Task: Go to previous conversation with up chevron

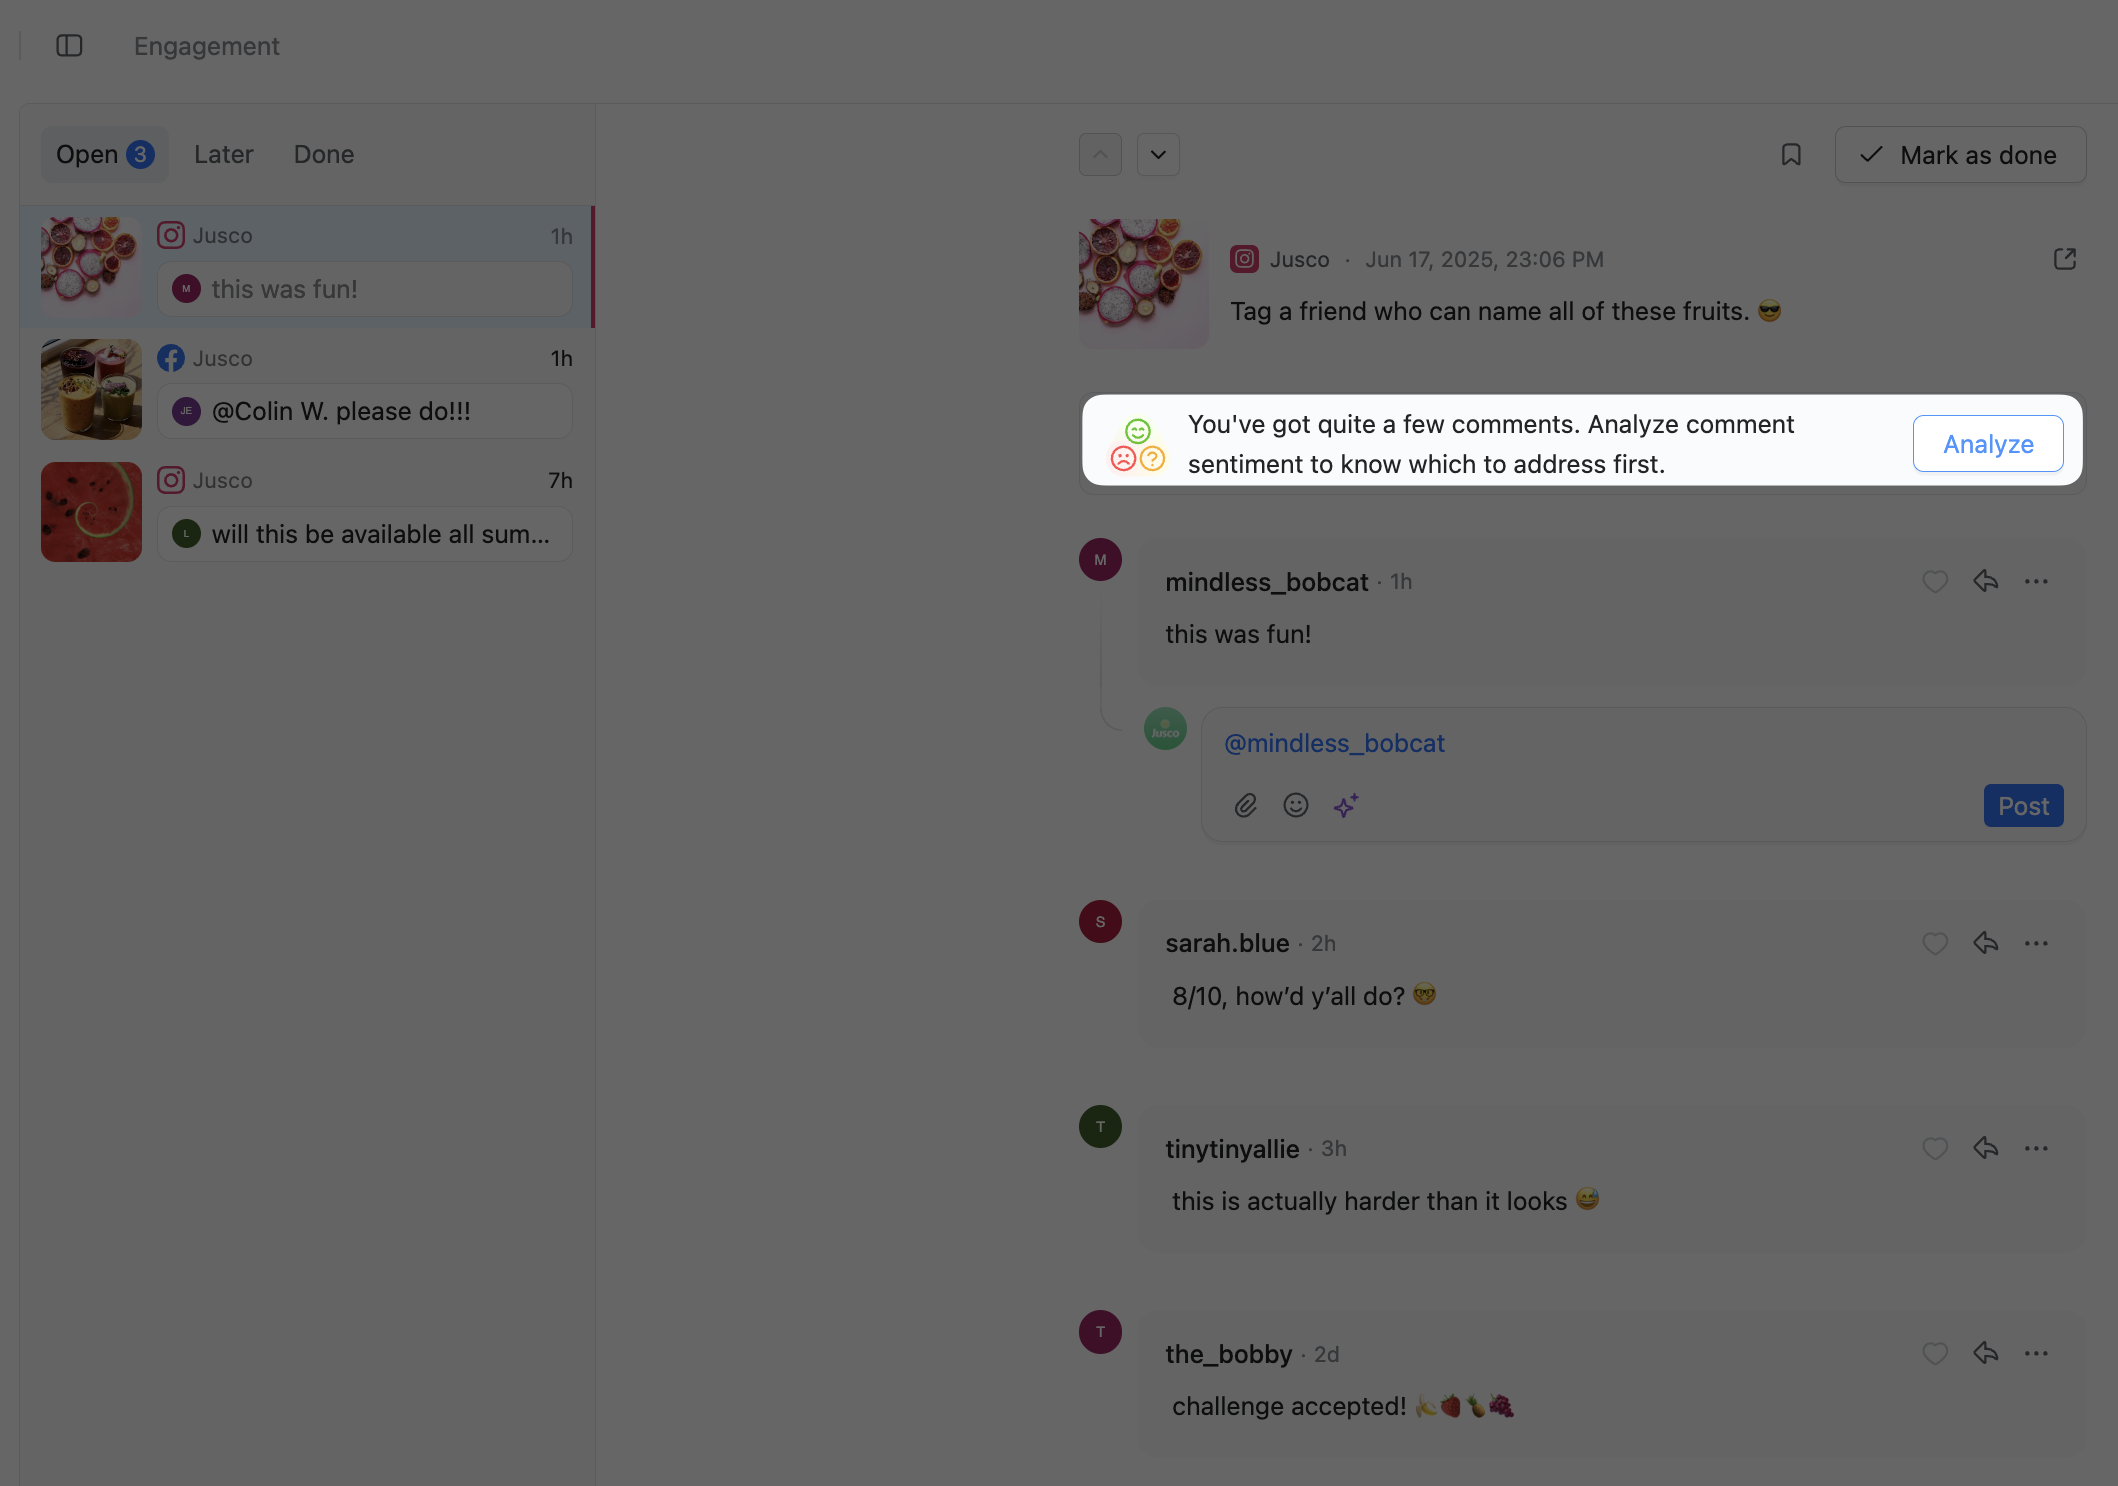Action: (1100, 155)
